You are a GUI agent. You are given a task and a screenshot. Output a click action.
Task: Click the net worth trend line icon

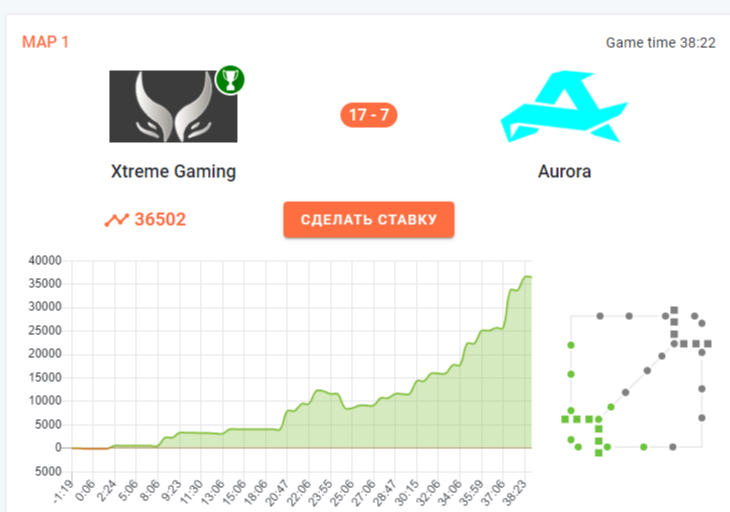pos(116,220)
